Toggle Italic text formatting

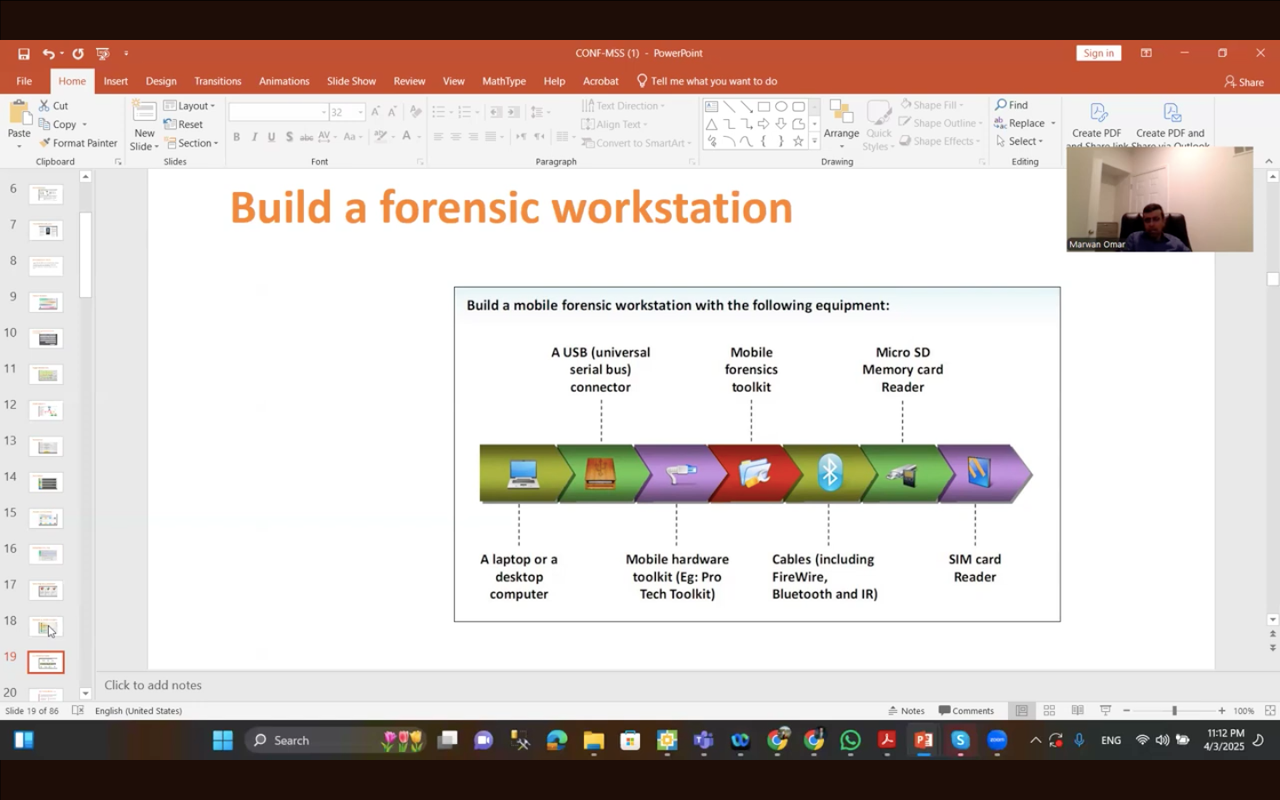(x=254, y=137)
